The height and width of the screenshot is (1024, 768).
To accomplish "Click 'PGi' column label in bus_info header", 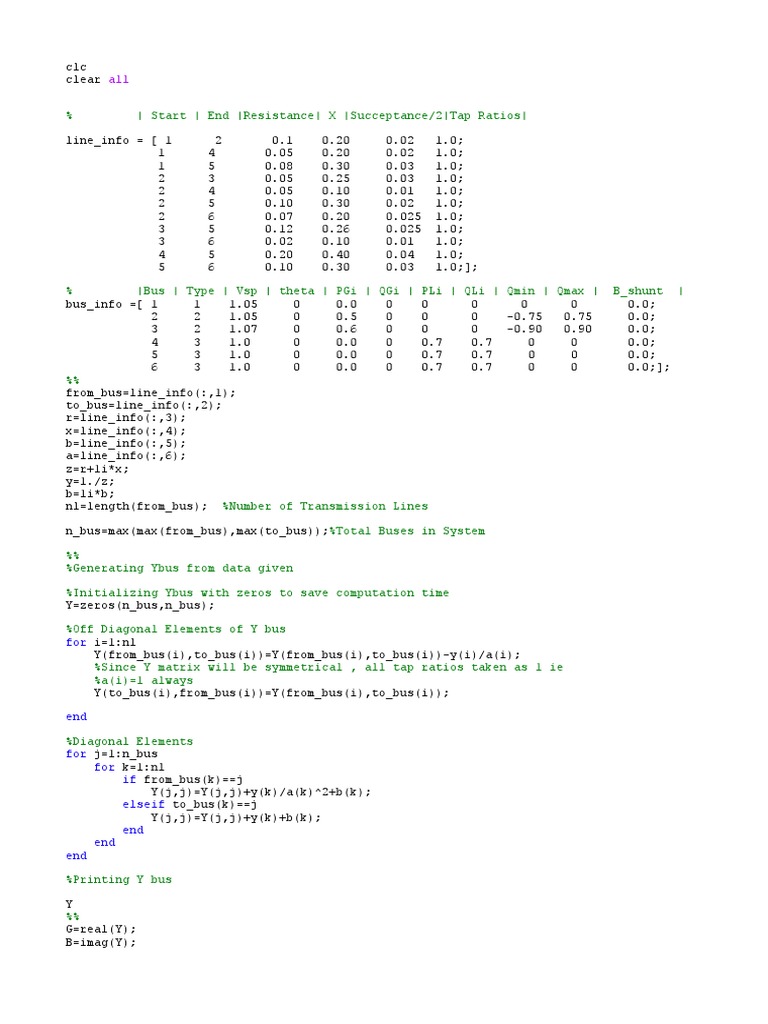I will [x=346, y=291].
